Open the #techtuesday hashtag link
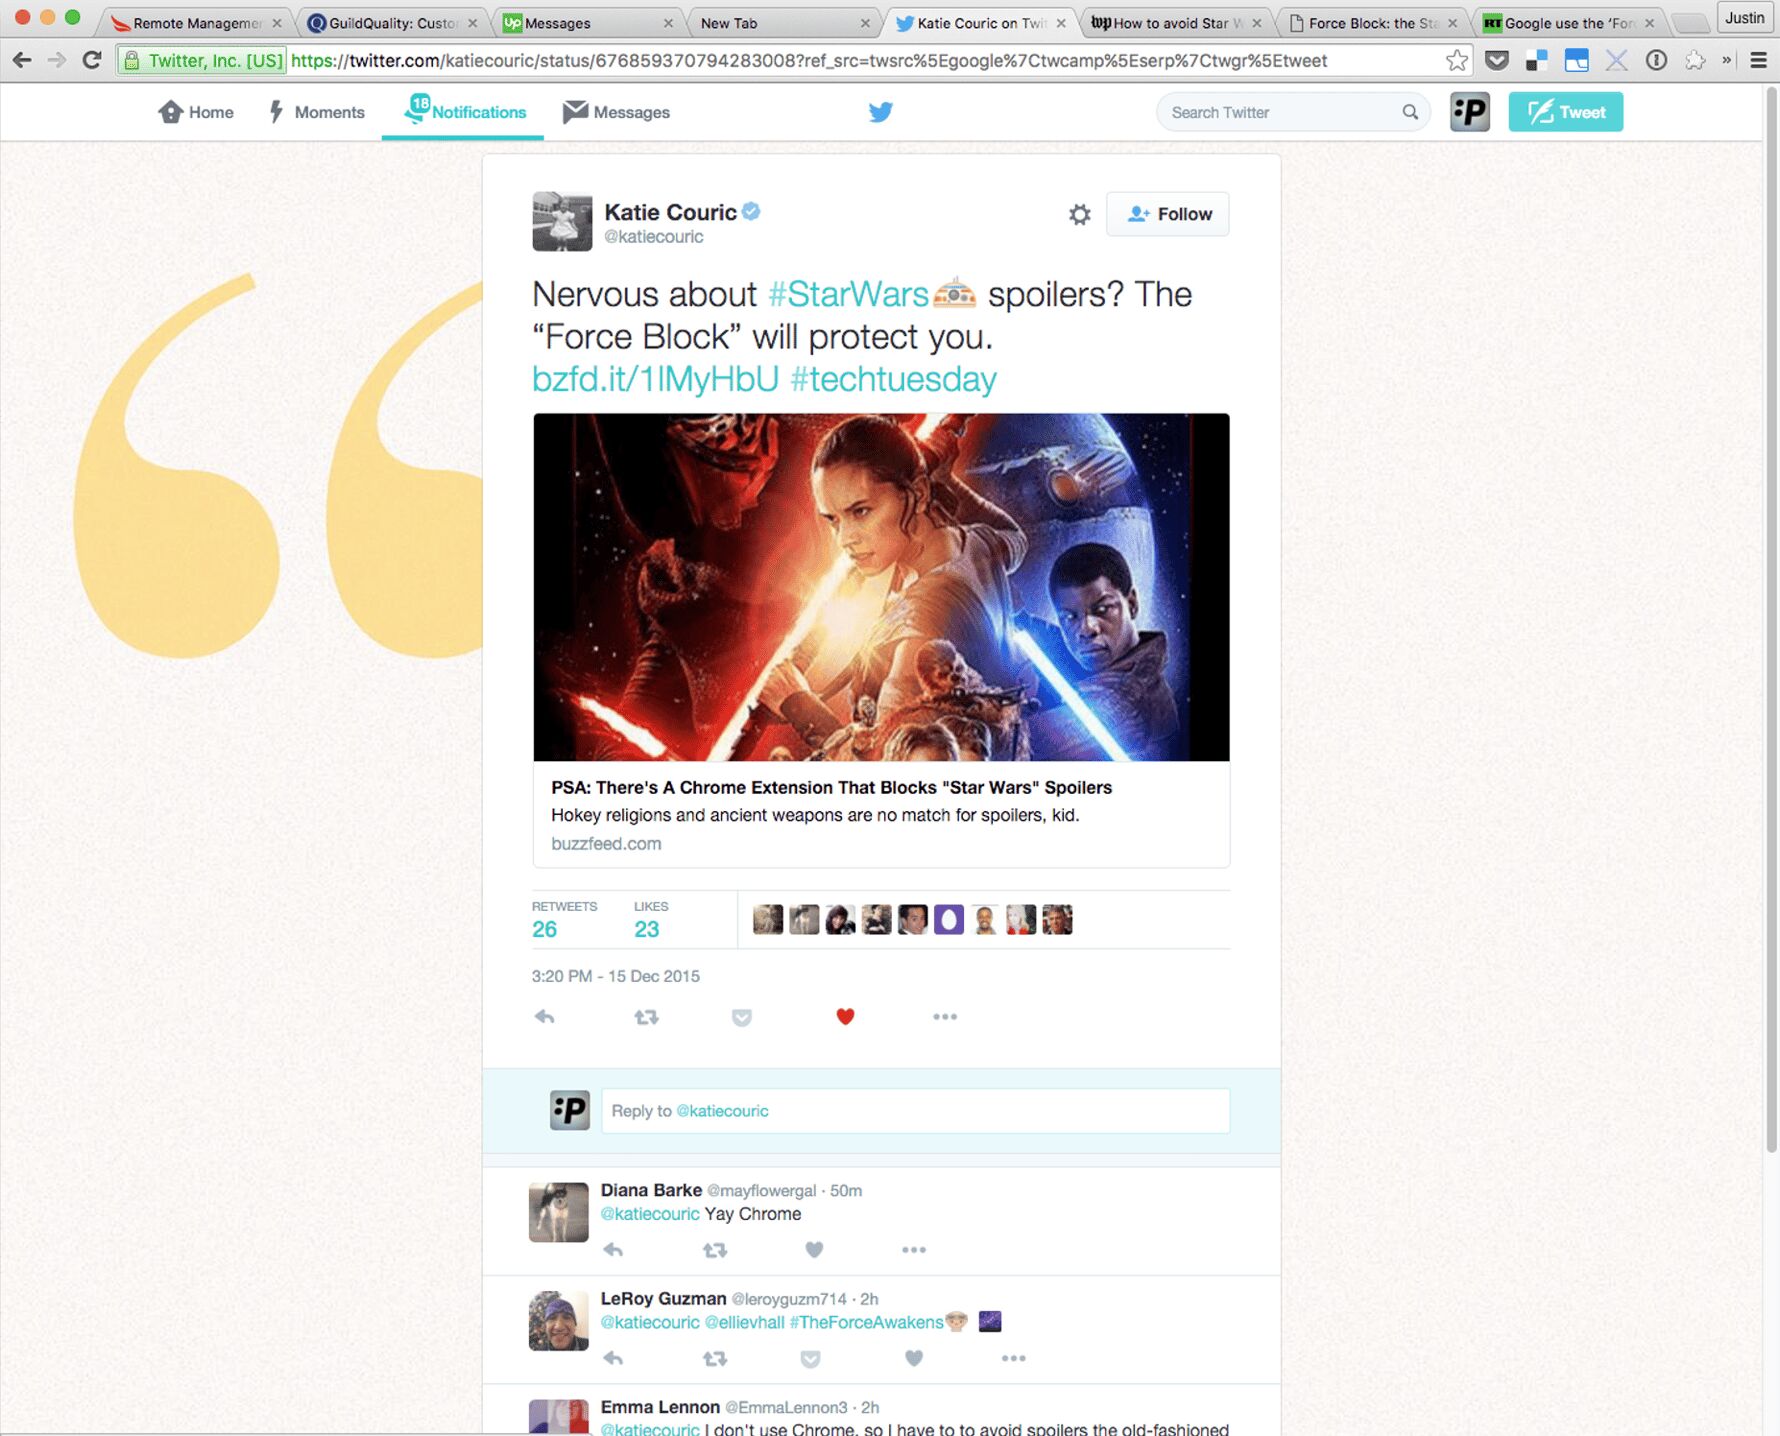1780x1436 pixels. (x=893, y=380)
